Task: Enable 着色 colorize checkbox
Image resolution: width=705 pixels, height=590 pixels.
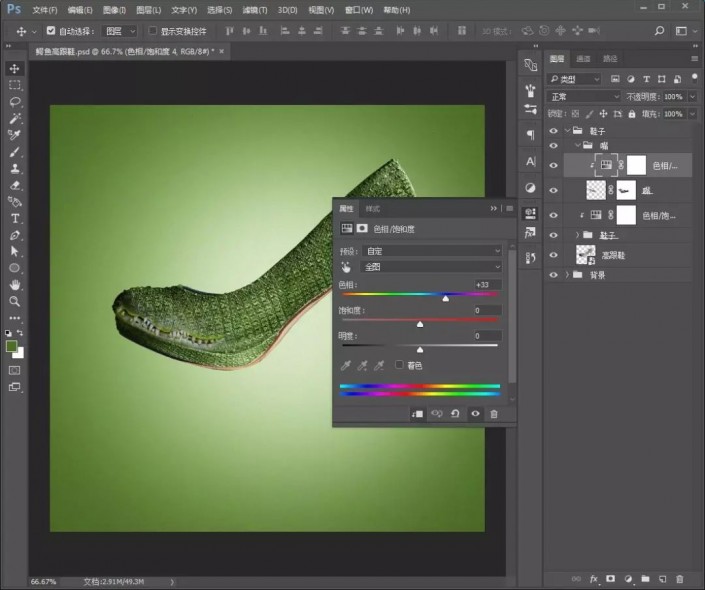Action: (399, 365)
